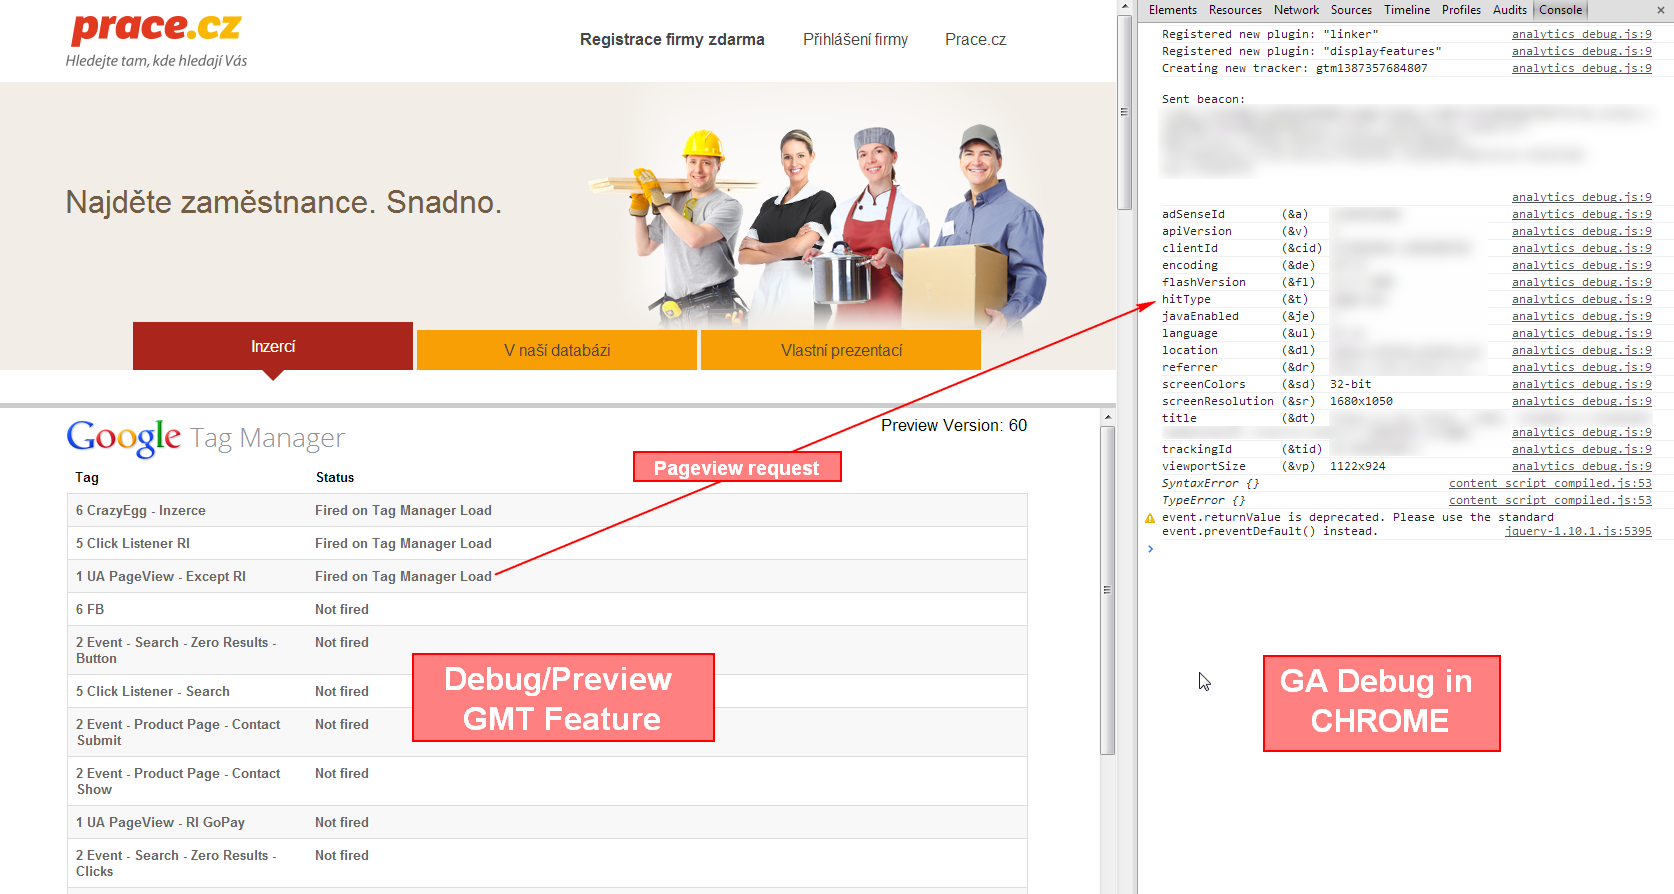Open the Elements tab in DevTools
Viewport: 1674px width, 894px height.
[x=1173, y=10]
